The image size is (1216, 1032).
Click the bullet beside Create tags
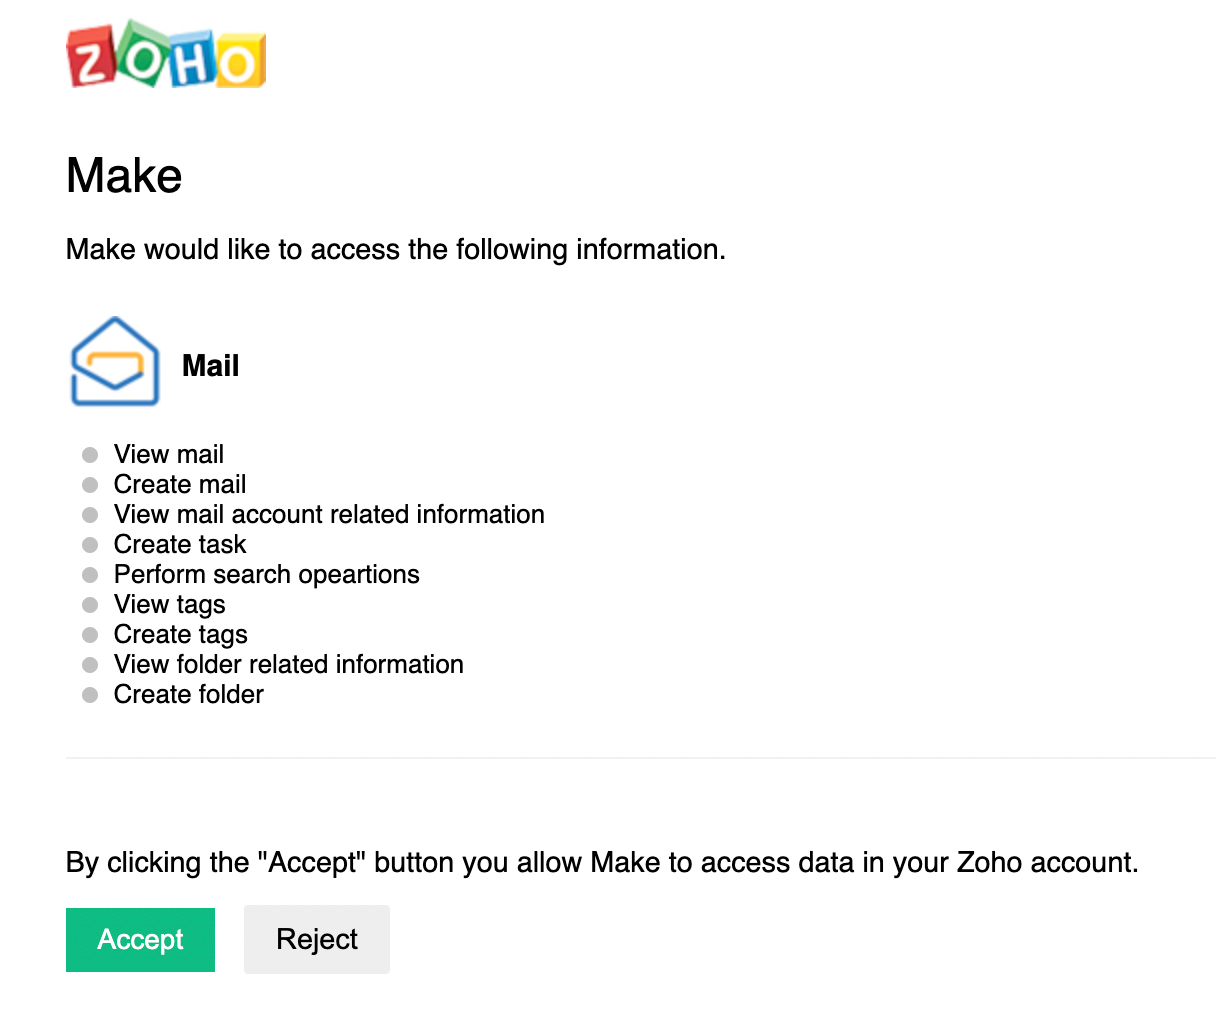90,635
